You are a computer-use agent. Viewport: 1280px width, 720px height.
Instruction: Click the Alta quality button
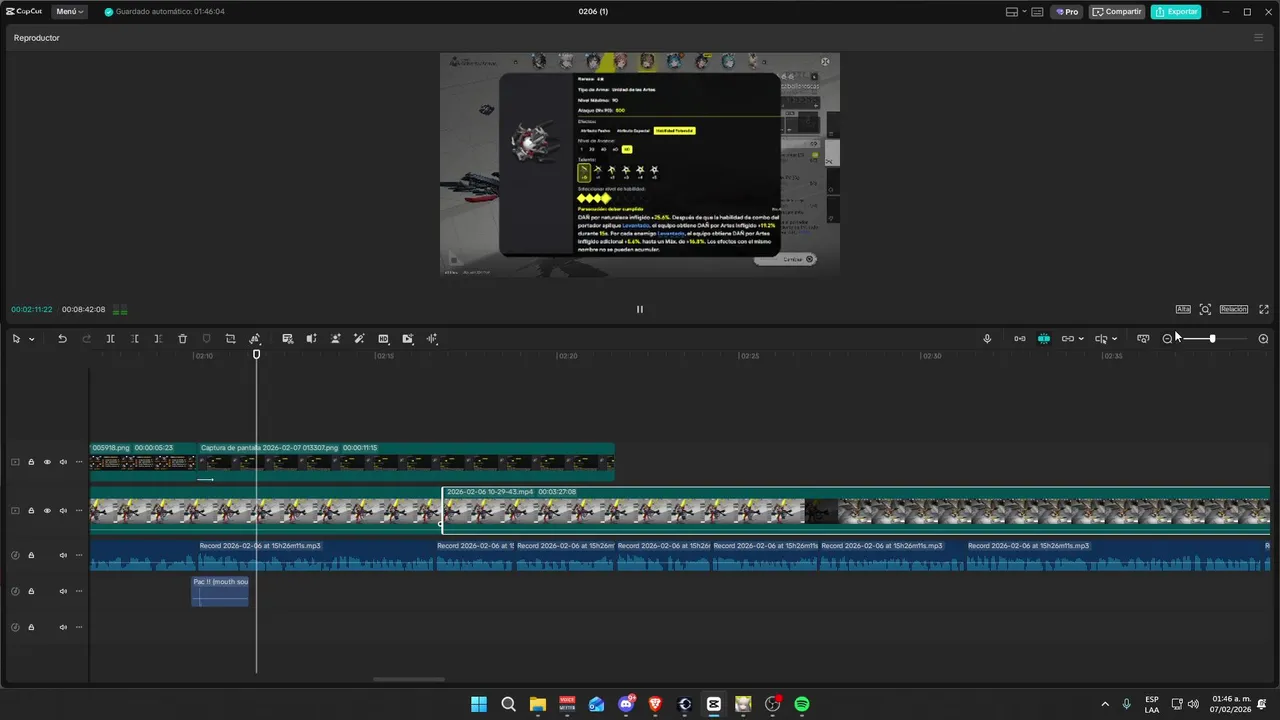click(1183, 309)
